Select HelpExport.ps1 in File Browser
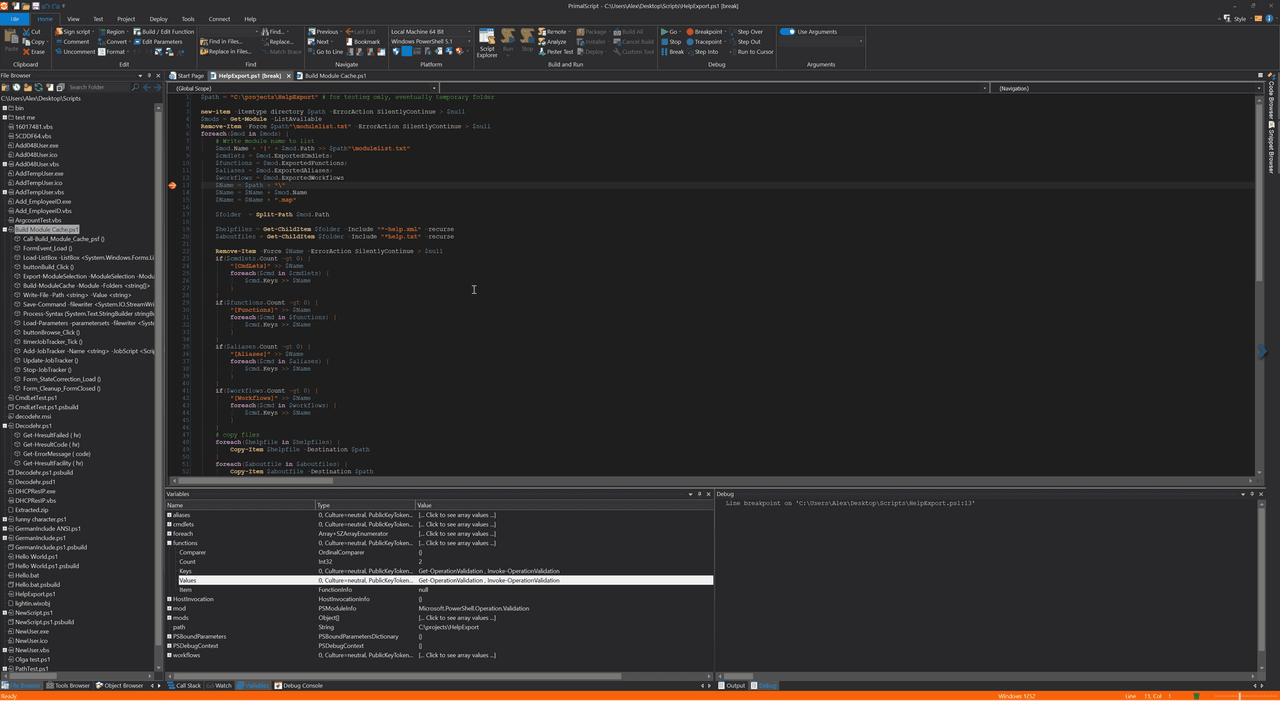This screenshot has width=1280, height=701. point(35,594)
